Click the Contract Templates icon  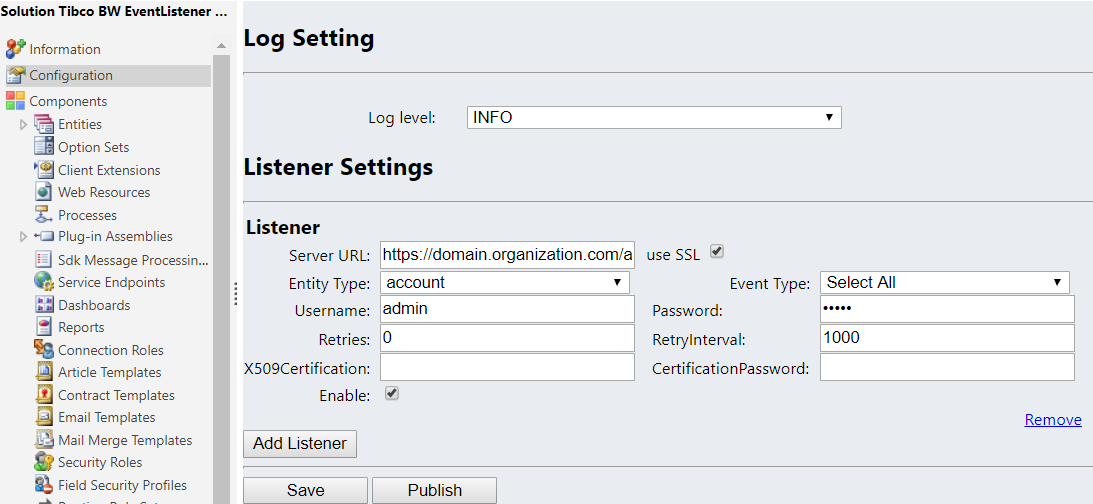point(44,395)
